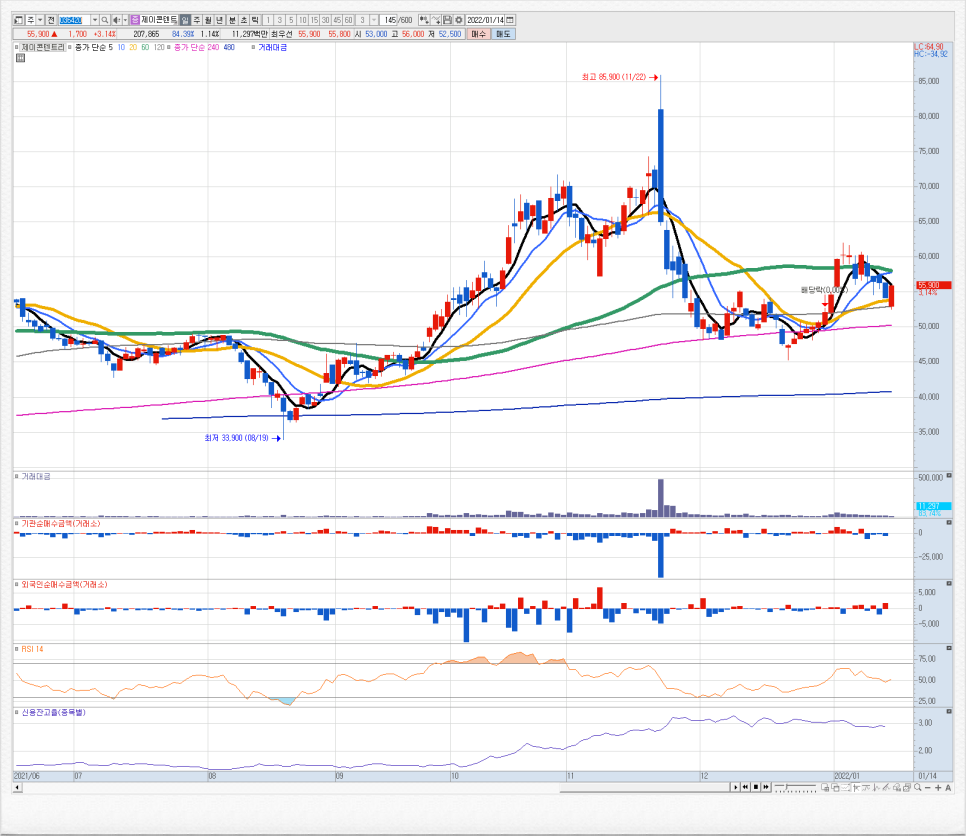The image size is (966, 836).
Task: Select the 60 interval button
Action: pyautogui.click(x=349, y=20)
